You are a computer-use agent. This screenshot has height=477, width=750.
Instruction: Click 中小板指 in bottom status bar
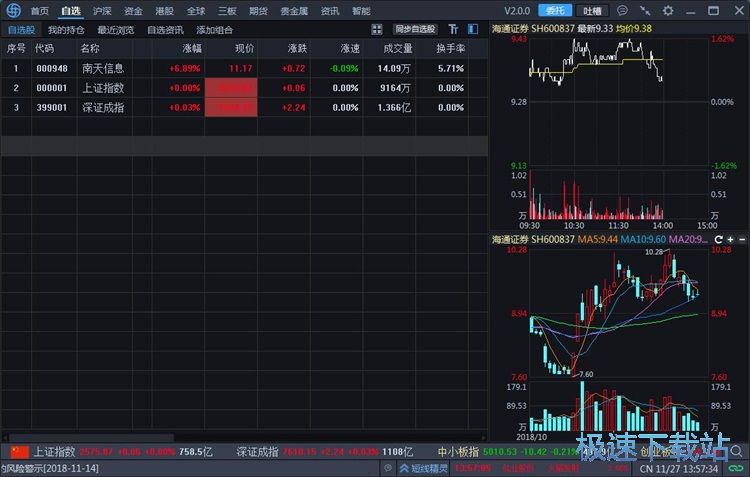[x=458, y=451]
